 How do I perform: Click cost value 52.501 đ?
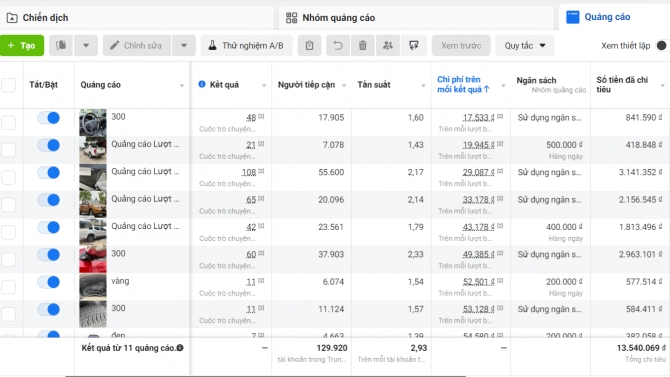pos(479,282)
